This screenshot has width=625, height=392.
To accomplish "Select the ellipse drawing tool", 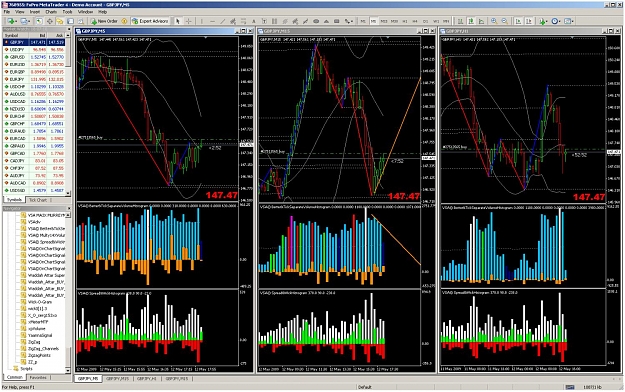I will [x=316, y=21].
